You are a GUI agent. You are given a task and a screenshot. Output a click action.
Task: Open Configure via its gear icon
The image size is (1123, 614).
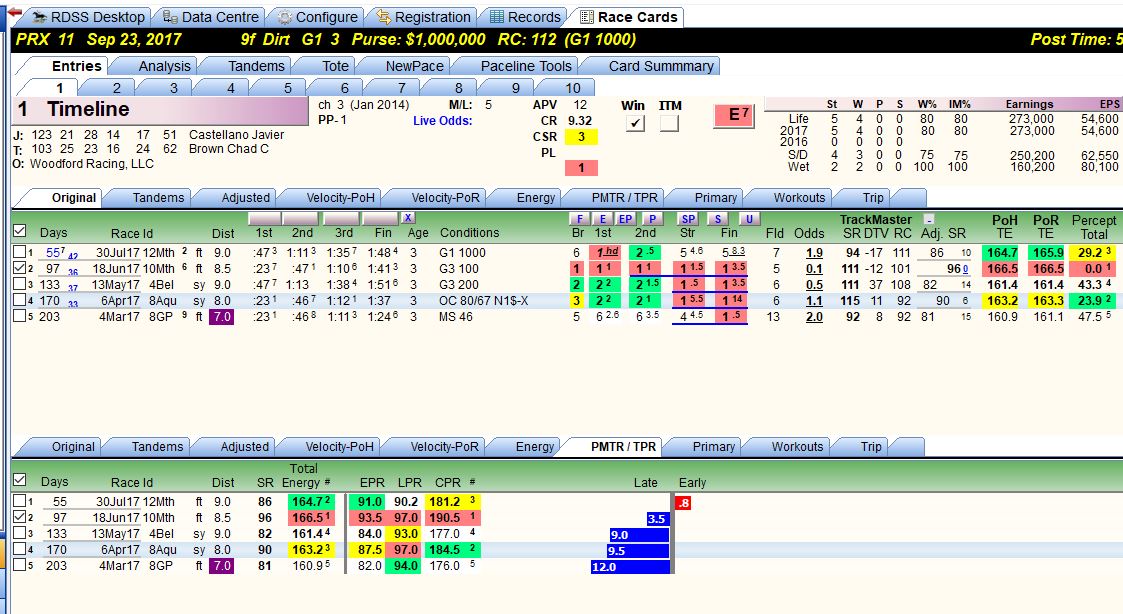click(284, 17)
